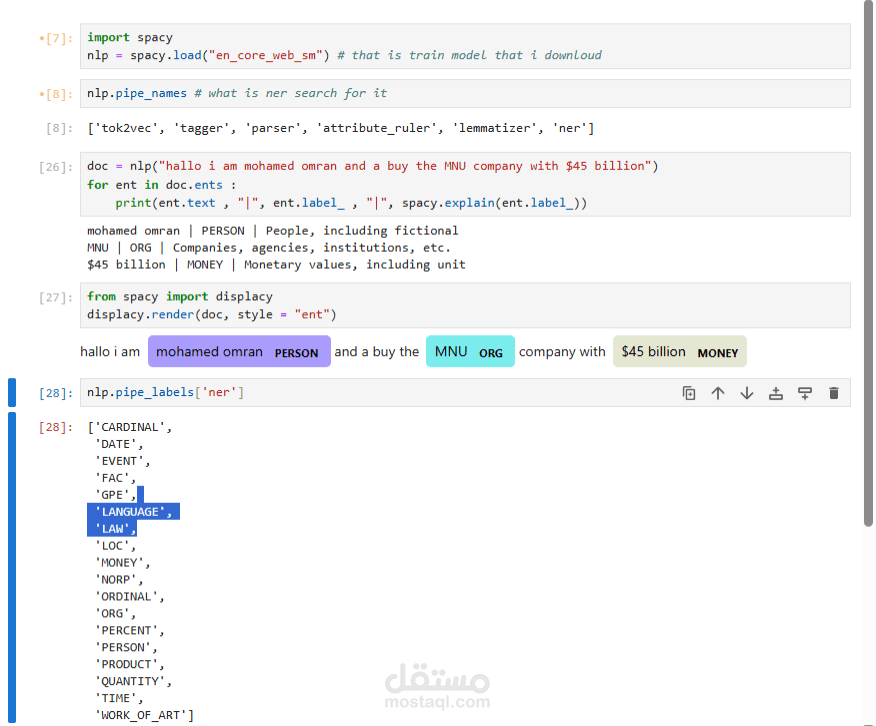The width and height of the screenshot is (876, 726).
Task: Click inside the nlp.pipe_names code cell
Action: (x=465, y=93)
